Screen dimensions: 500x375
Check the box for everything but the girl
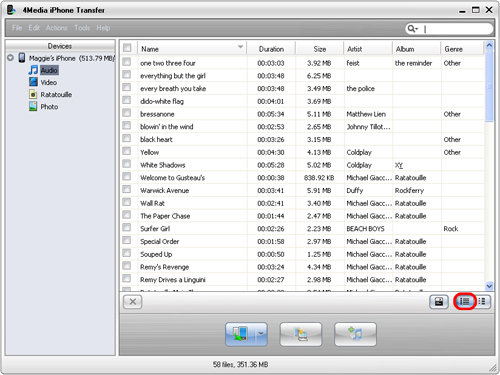click(x=126, y=75)
